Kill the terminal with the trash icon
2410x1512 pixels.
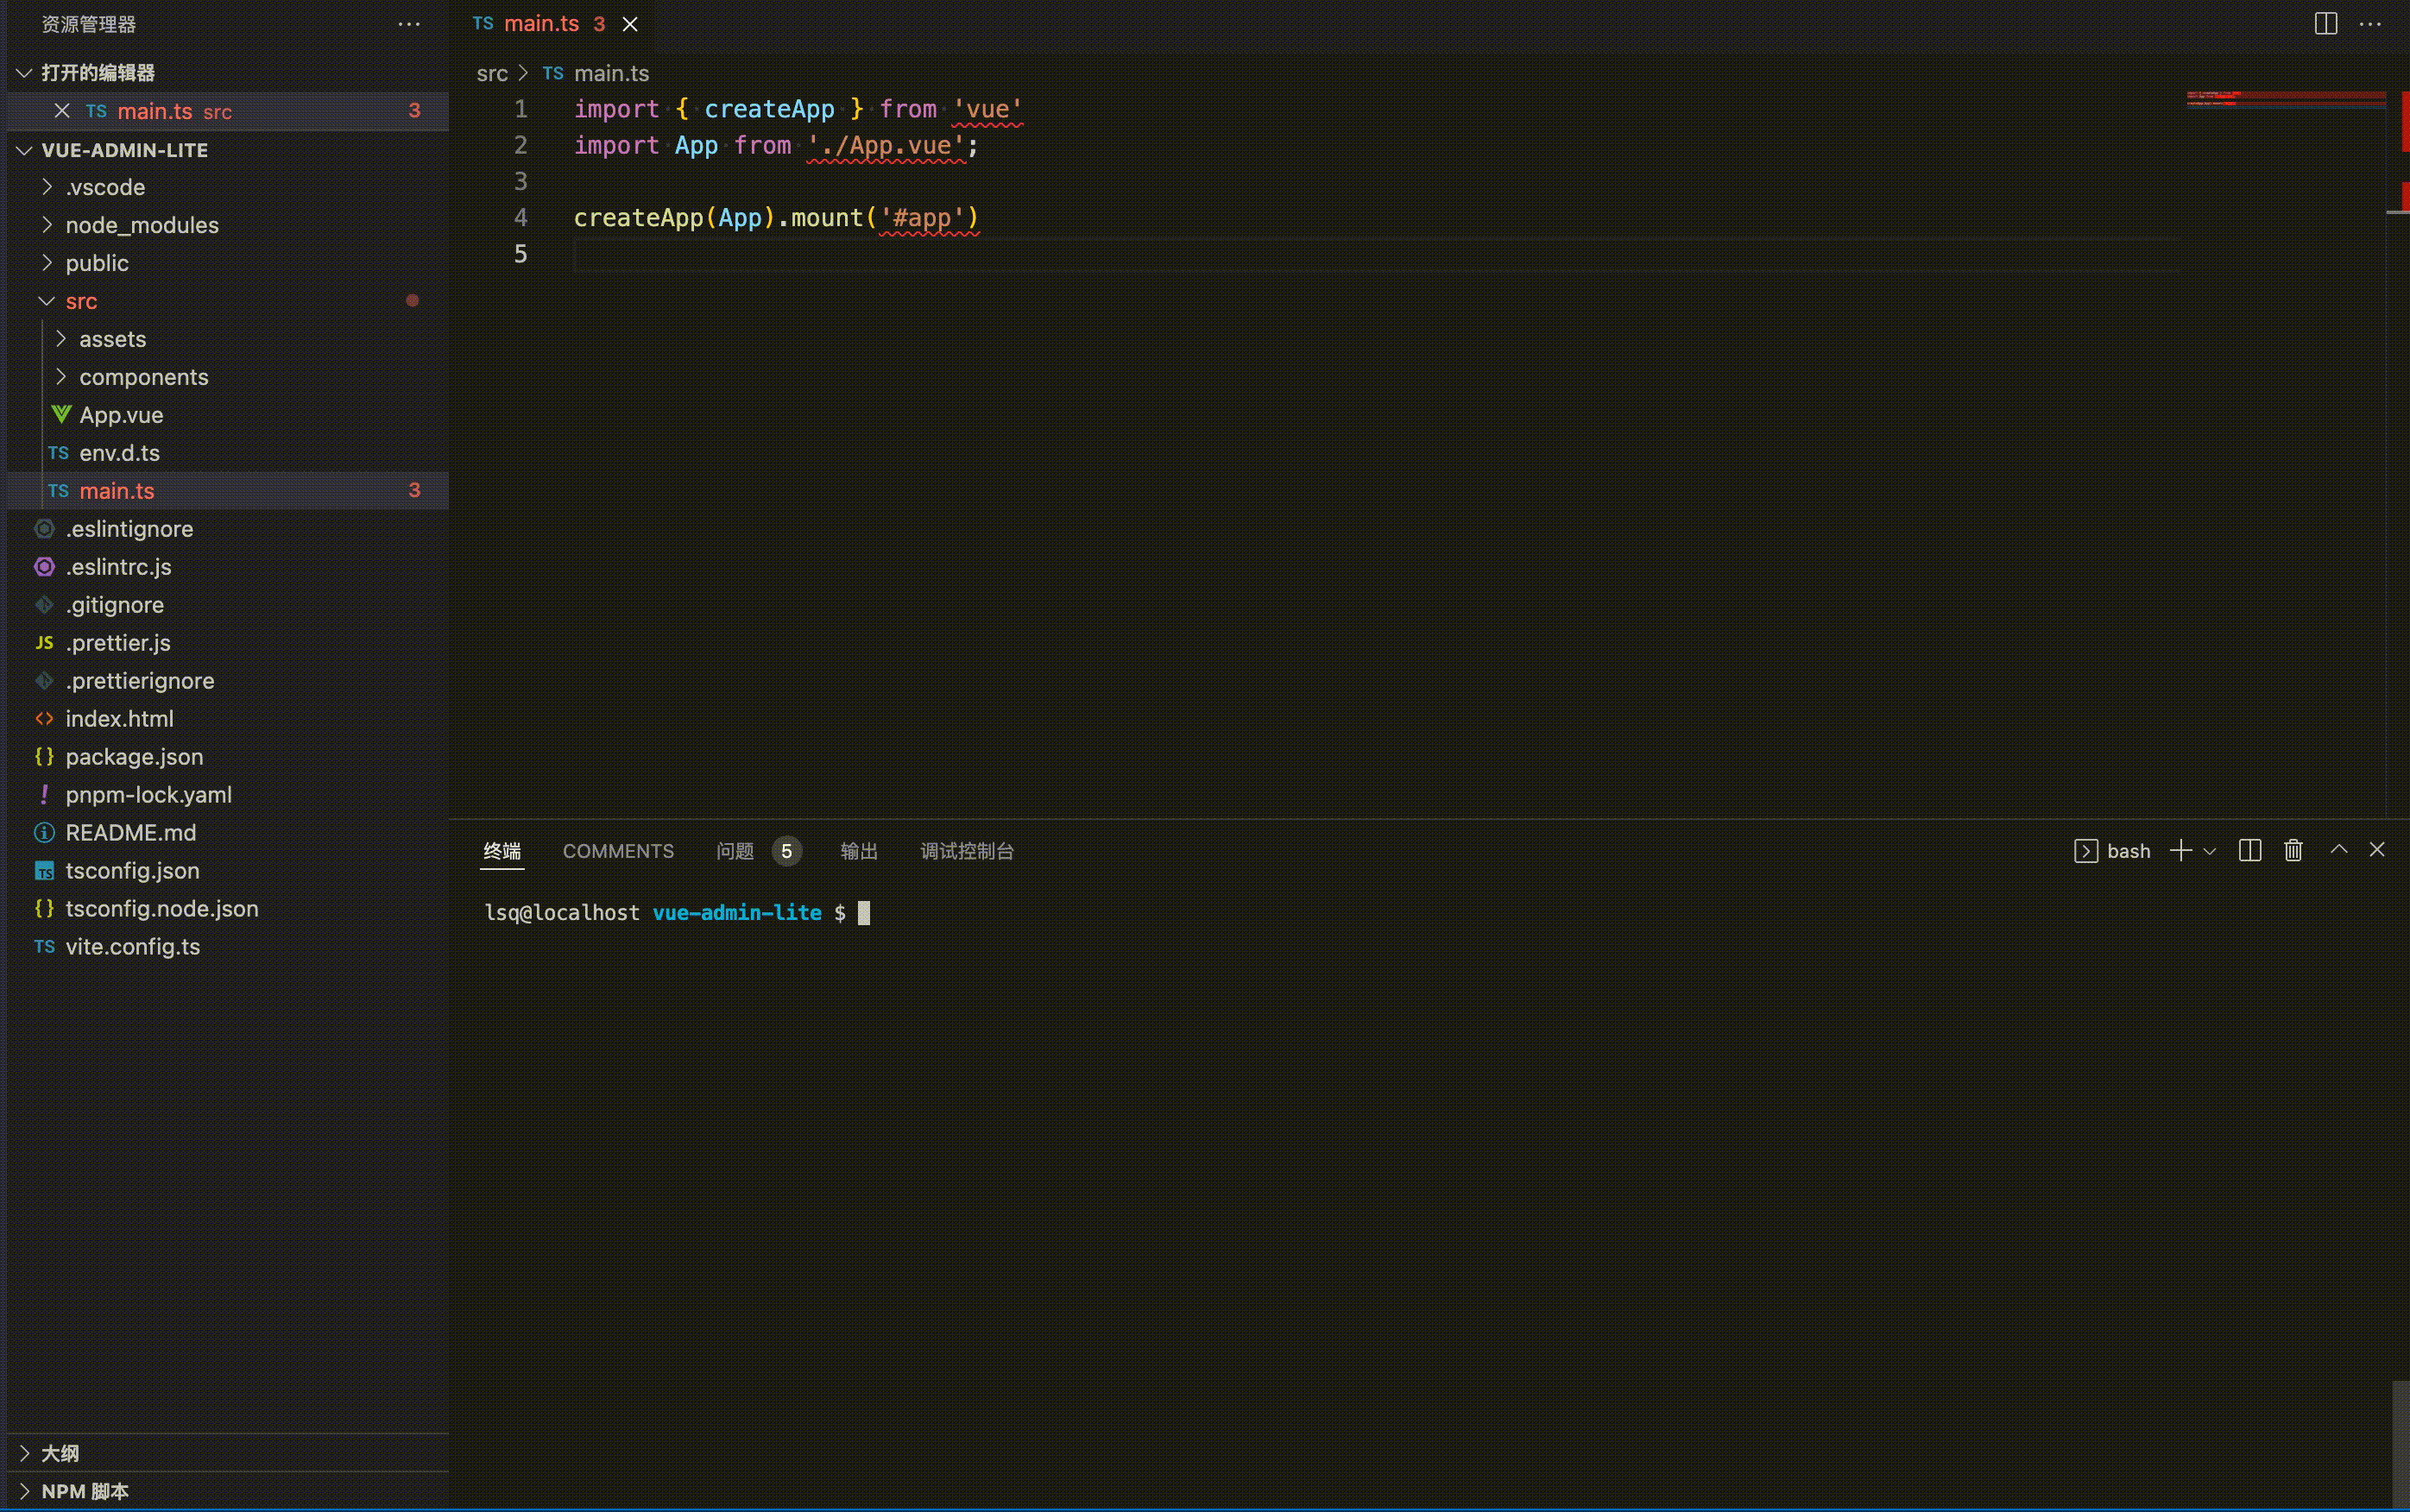[x=2294, y=851]
